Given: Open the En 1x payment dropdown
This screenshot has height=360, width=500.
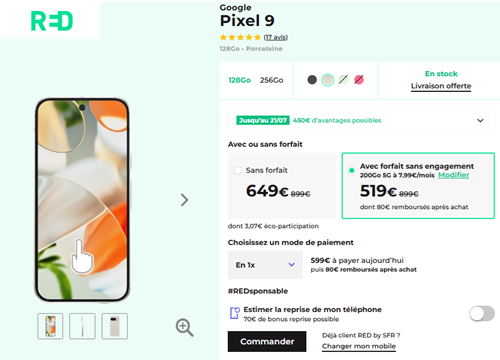Looking at the screenshot, I should (265, 265).
